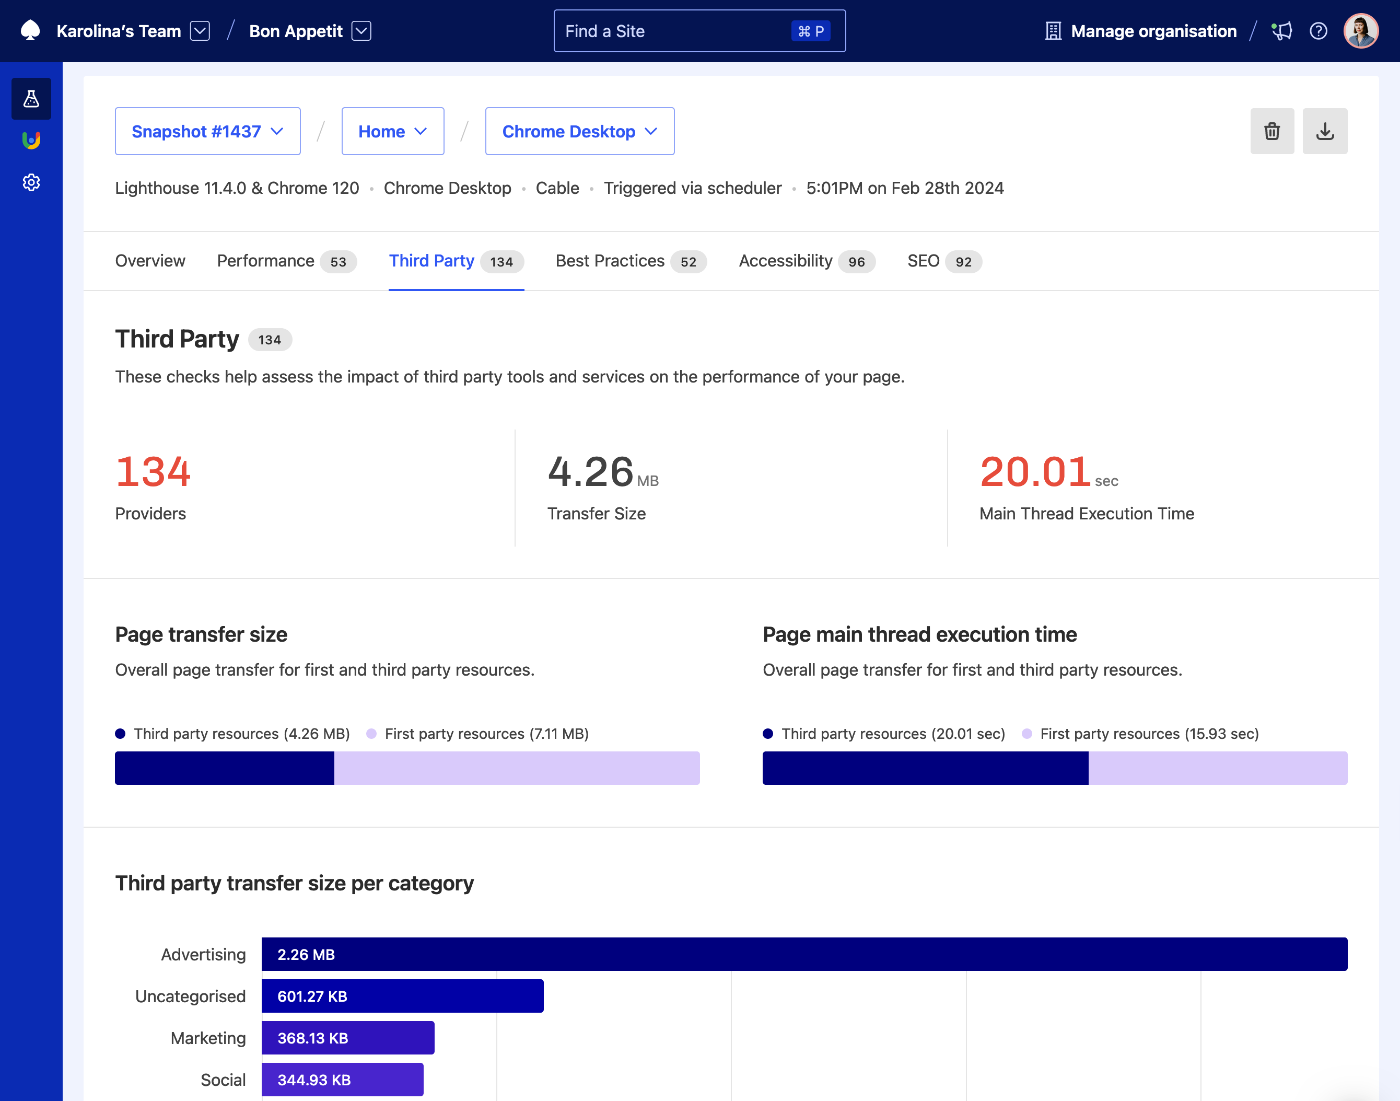Open the profile avatar menu
This screenshot has width=1400, height=1101.
(1361, 31)
